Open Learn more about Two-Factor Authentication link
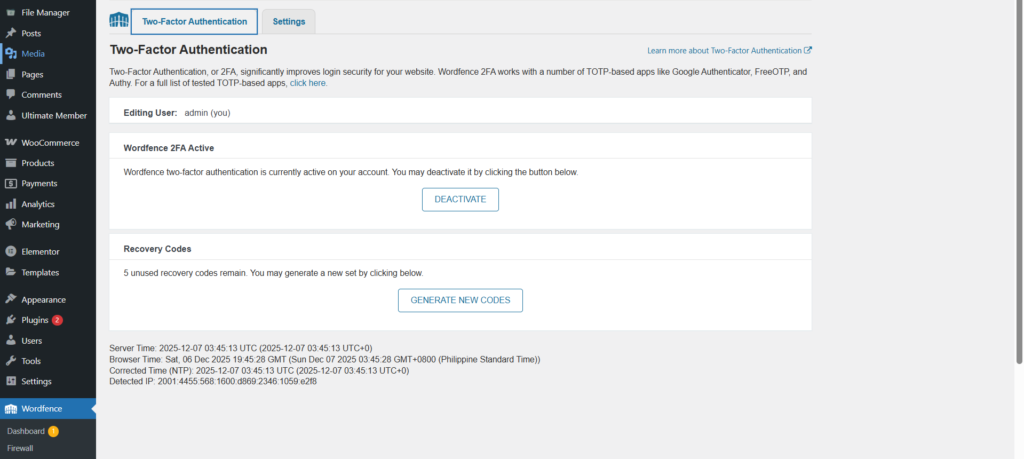1024x459 pixels. (729, 50)
